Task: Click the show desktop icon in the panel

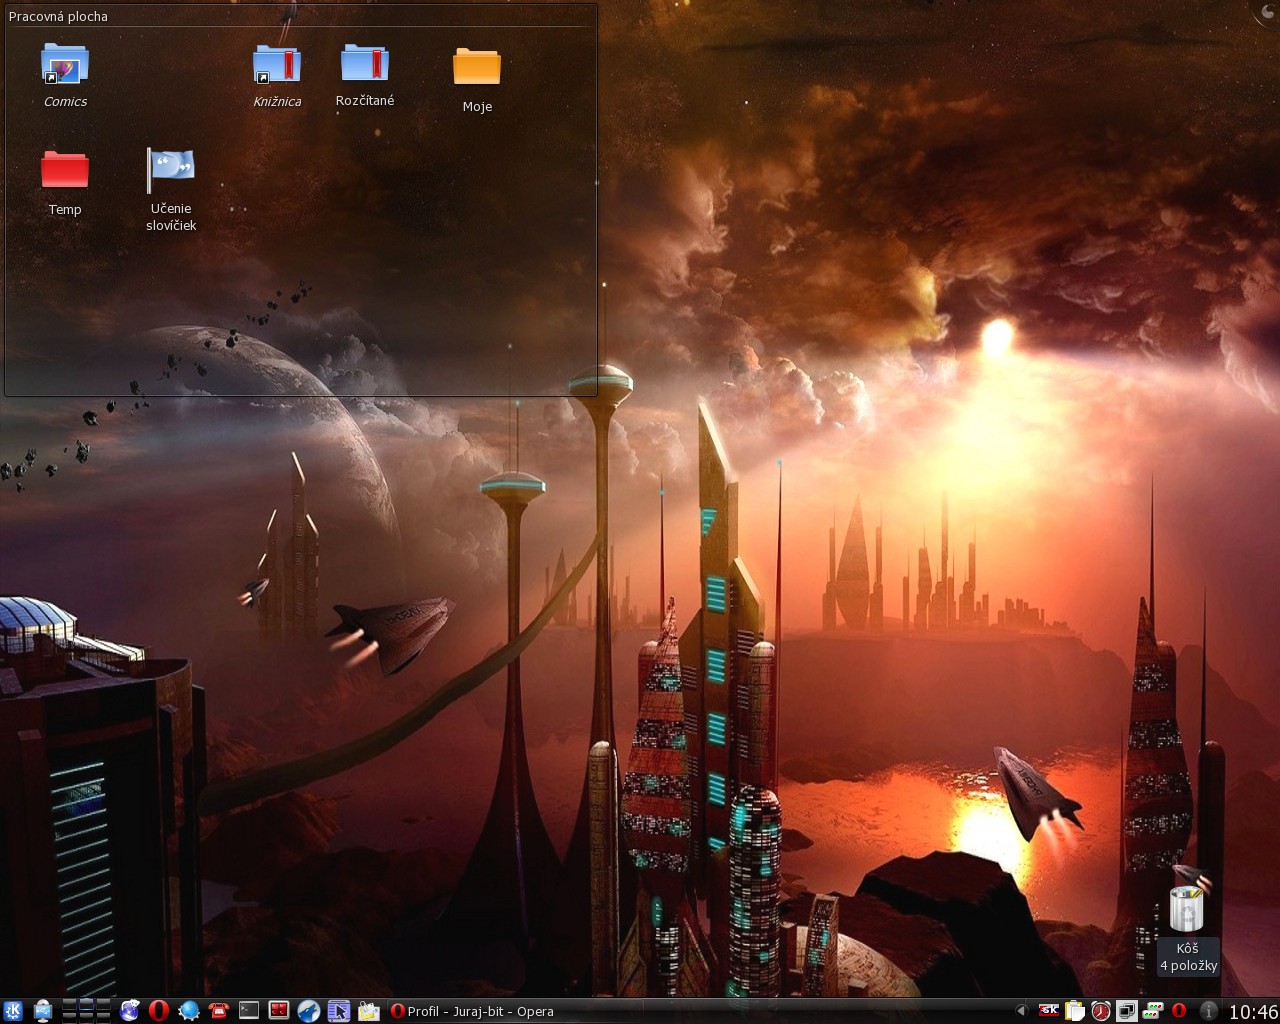Action: 42,1011
